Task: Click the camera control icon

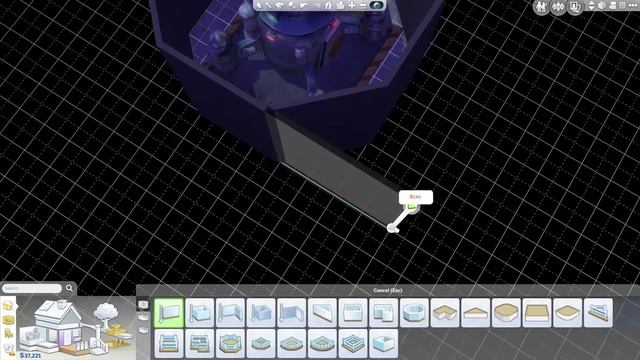Action: (612, 6)
